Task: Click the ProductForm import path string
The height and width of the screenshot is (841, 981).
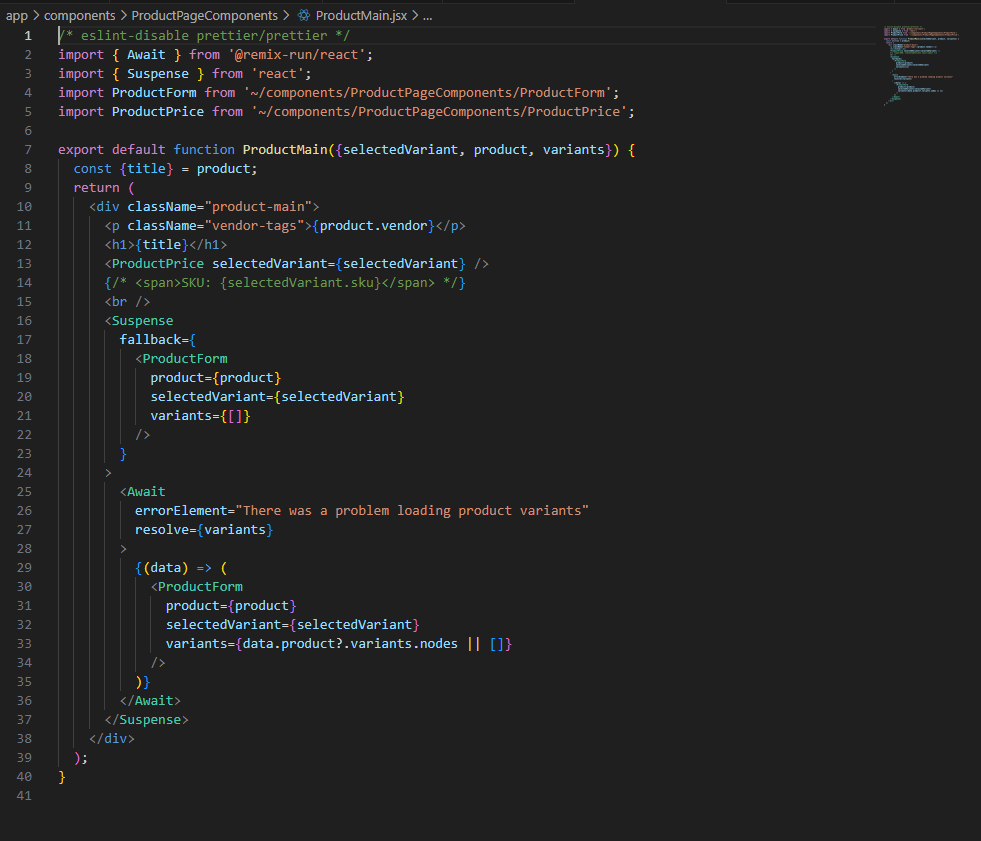Action: coord(427,93)
